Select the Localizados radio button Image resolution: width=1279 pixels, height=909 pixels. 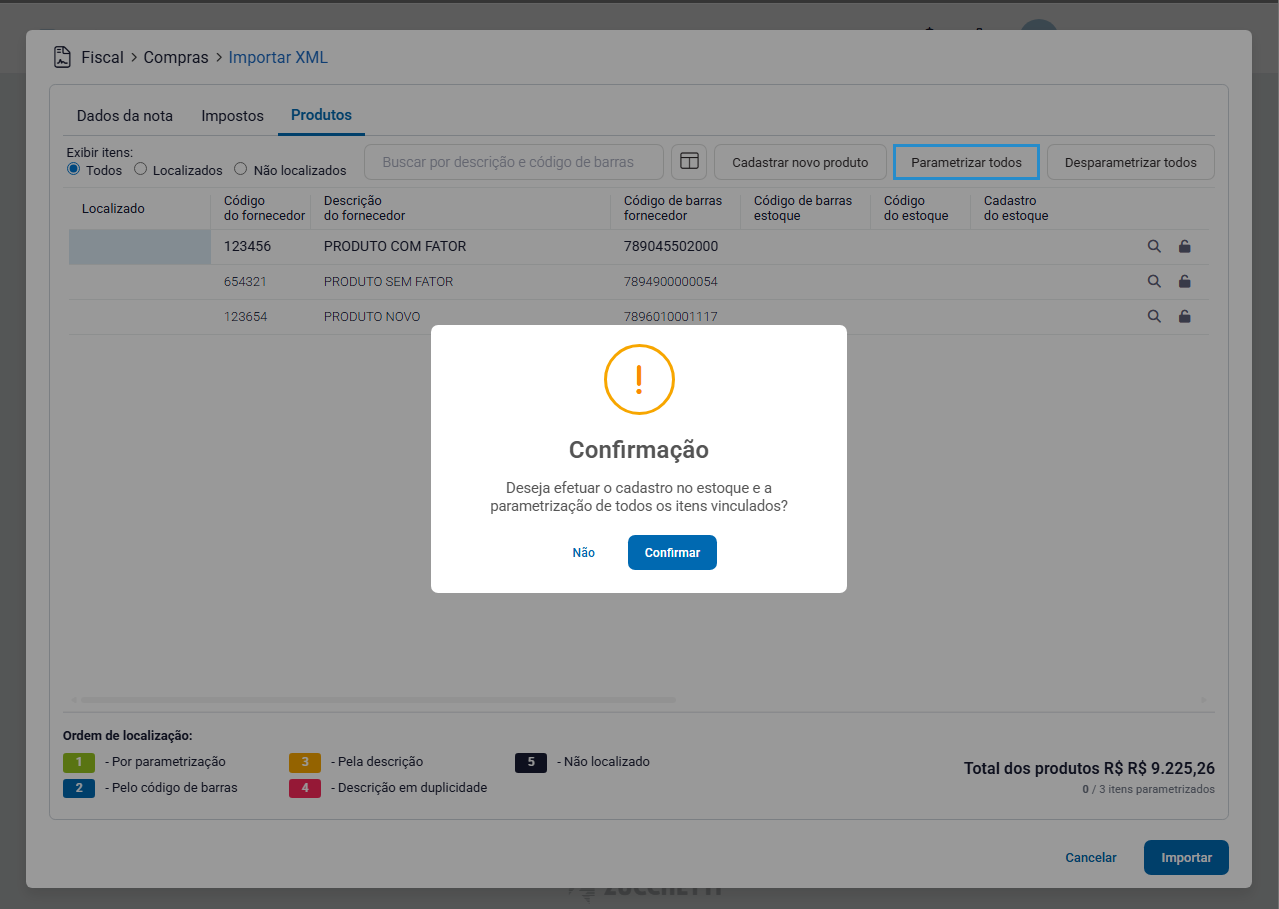click(141, 169)
